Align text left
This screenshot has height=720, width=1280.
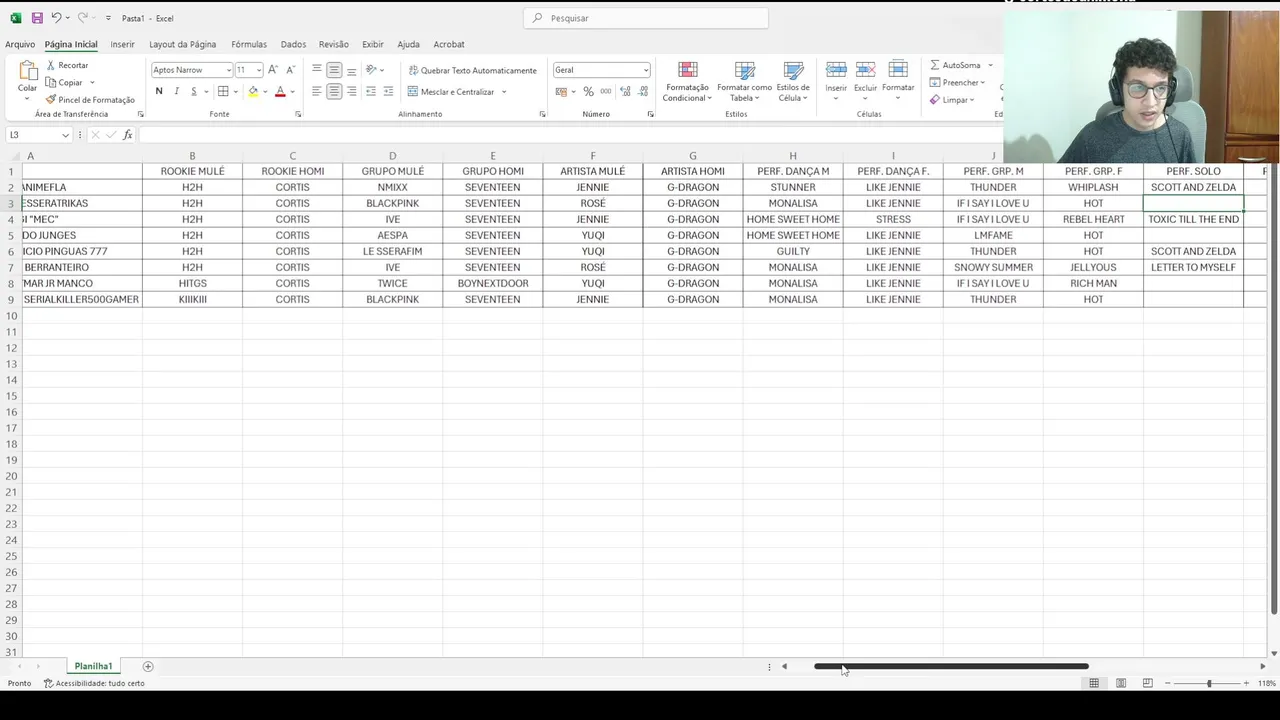pos(317,91)
